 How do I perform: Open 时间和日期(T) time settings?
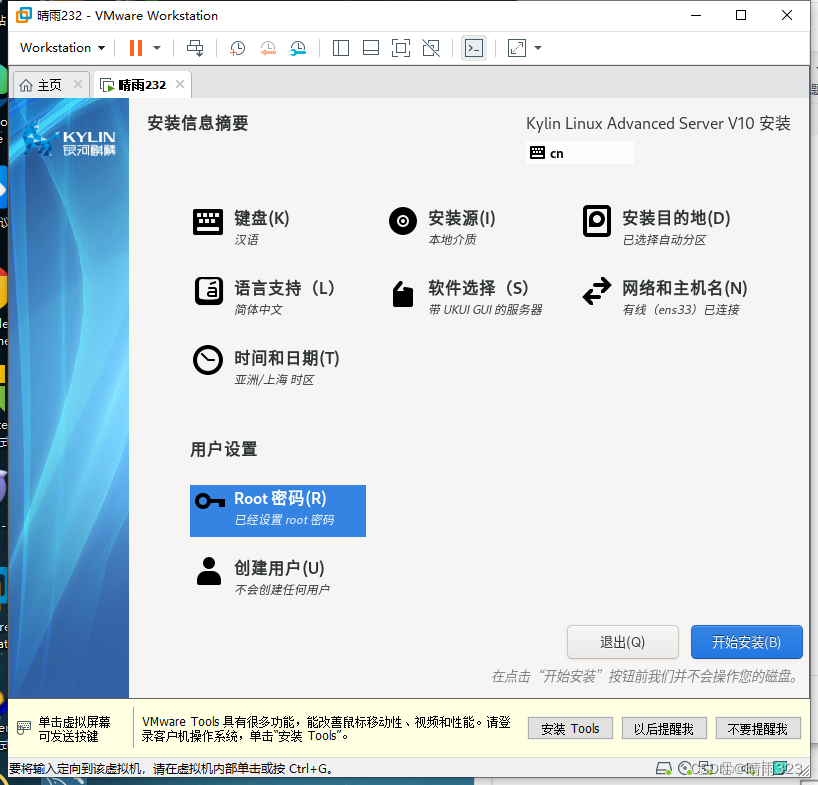pyautogui.click(x=266, y=366)
